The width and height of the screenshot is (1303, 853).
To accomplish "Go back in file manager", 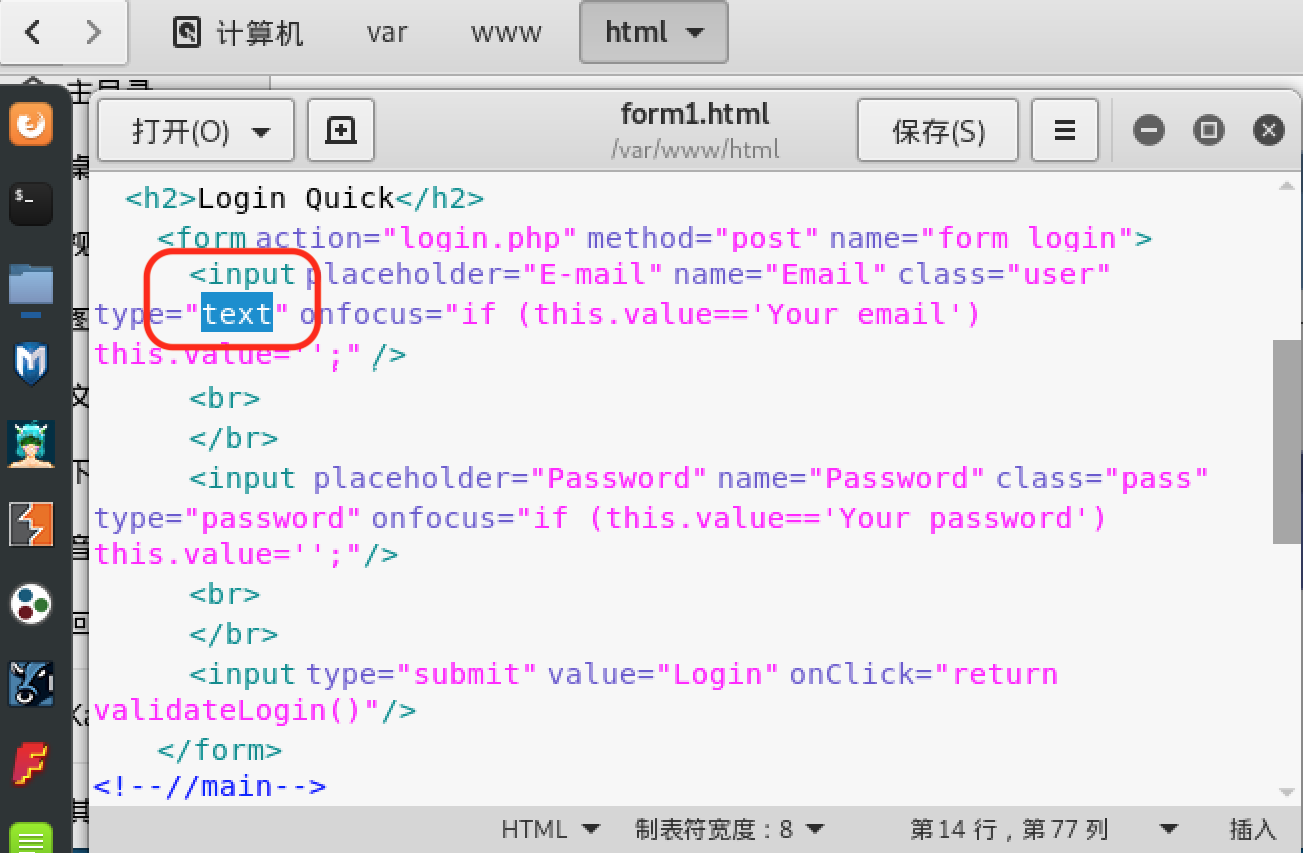I will 32,32.
